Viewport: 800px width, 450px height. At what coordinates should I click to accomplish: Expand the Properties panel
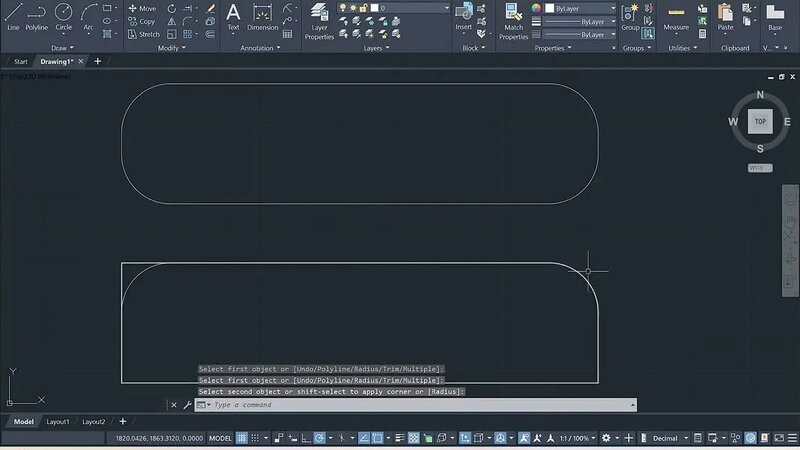(x=553, y=48)
